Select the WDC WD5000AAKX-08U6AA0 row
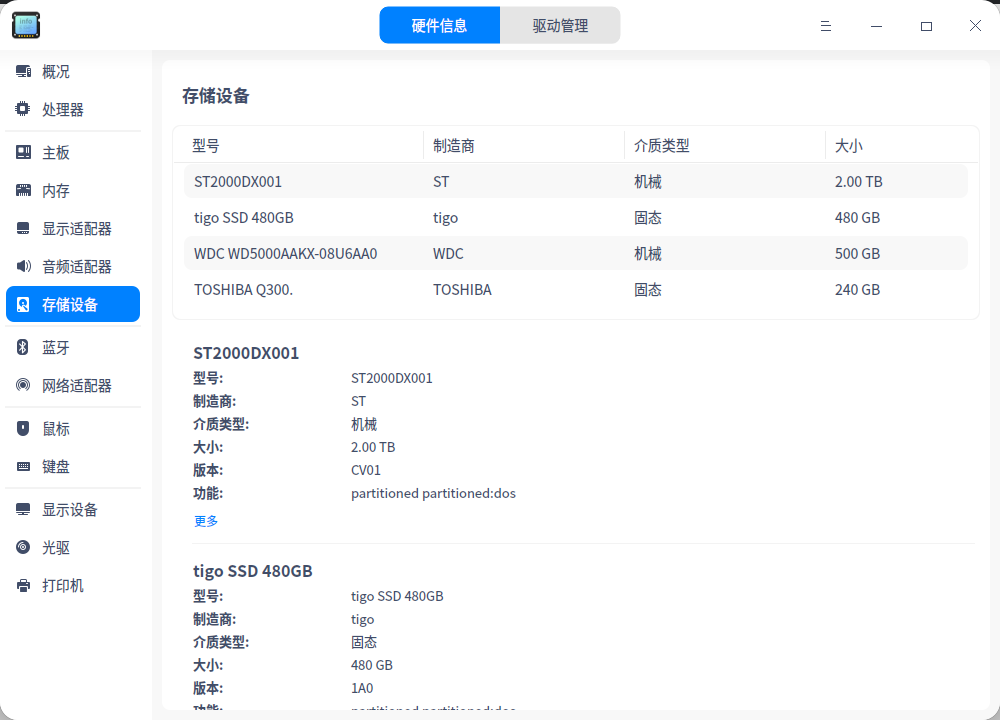This screenshot has width=1000, height=720. (x=576, y=254)
